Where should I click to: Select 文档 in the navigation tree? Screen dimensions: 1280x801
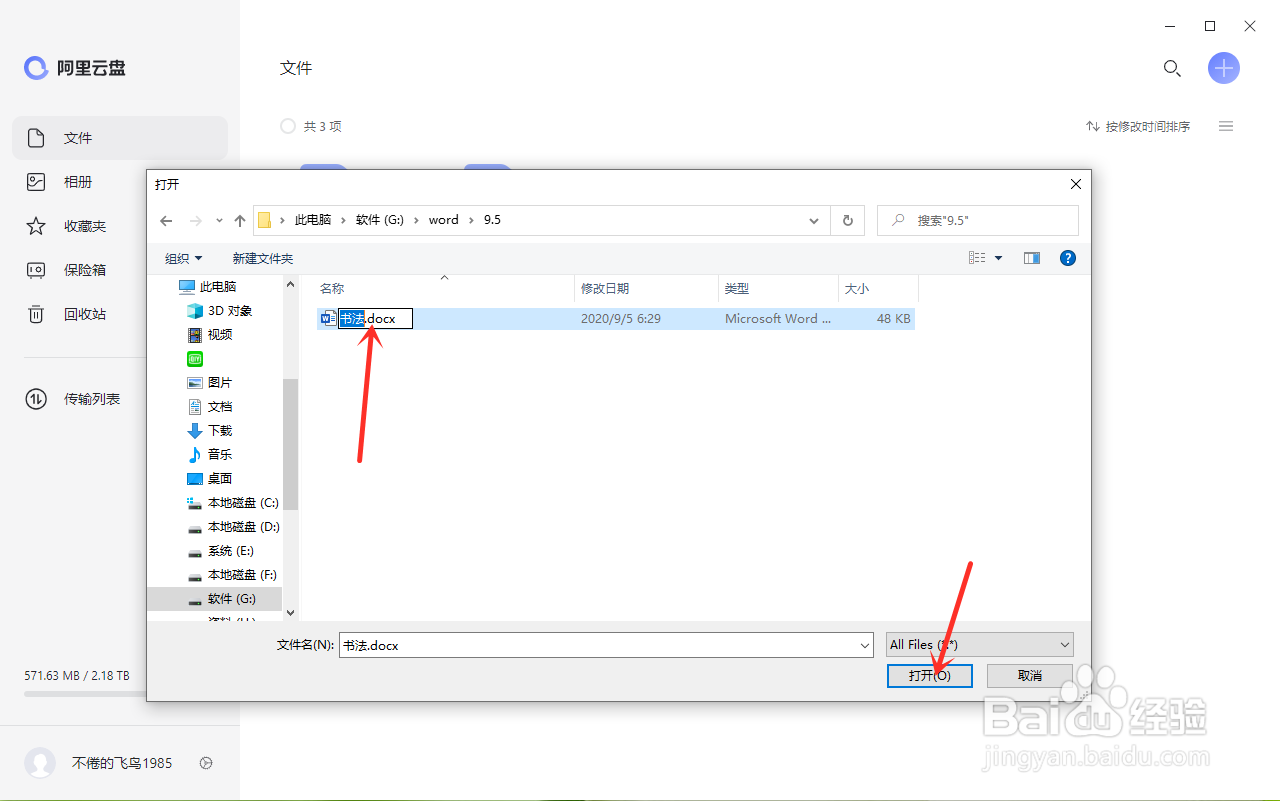click(219, 407)
